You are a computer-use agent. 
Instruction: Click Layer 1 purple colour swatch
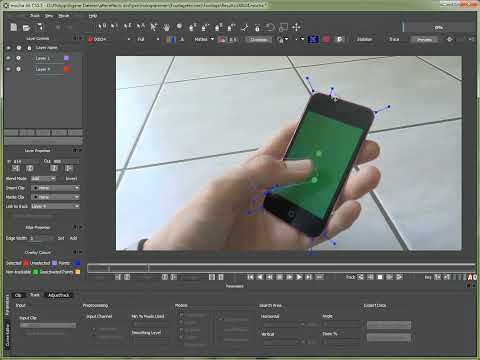coord(66,58)
